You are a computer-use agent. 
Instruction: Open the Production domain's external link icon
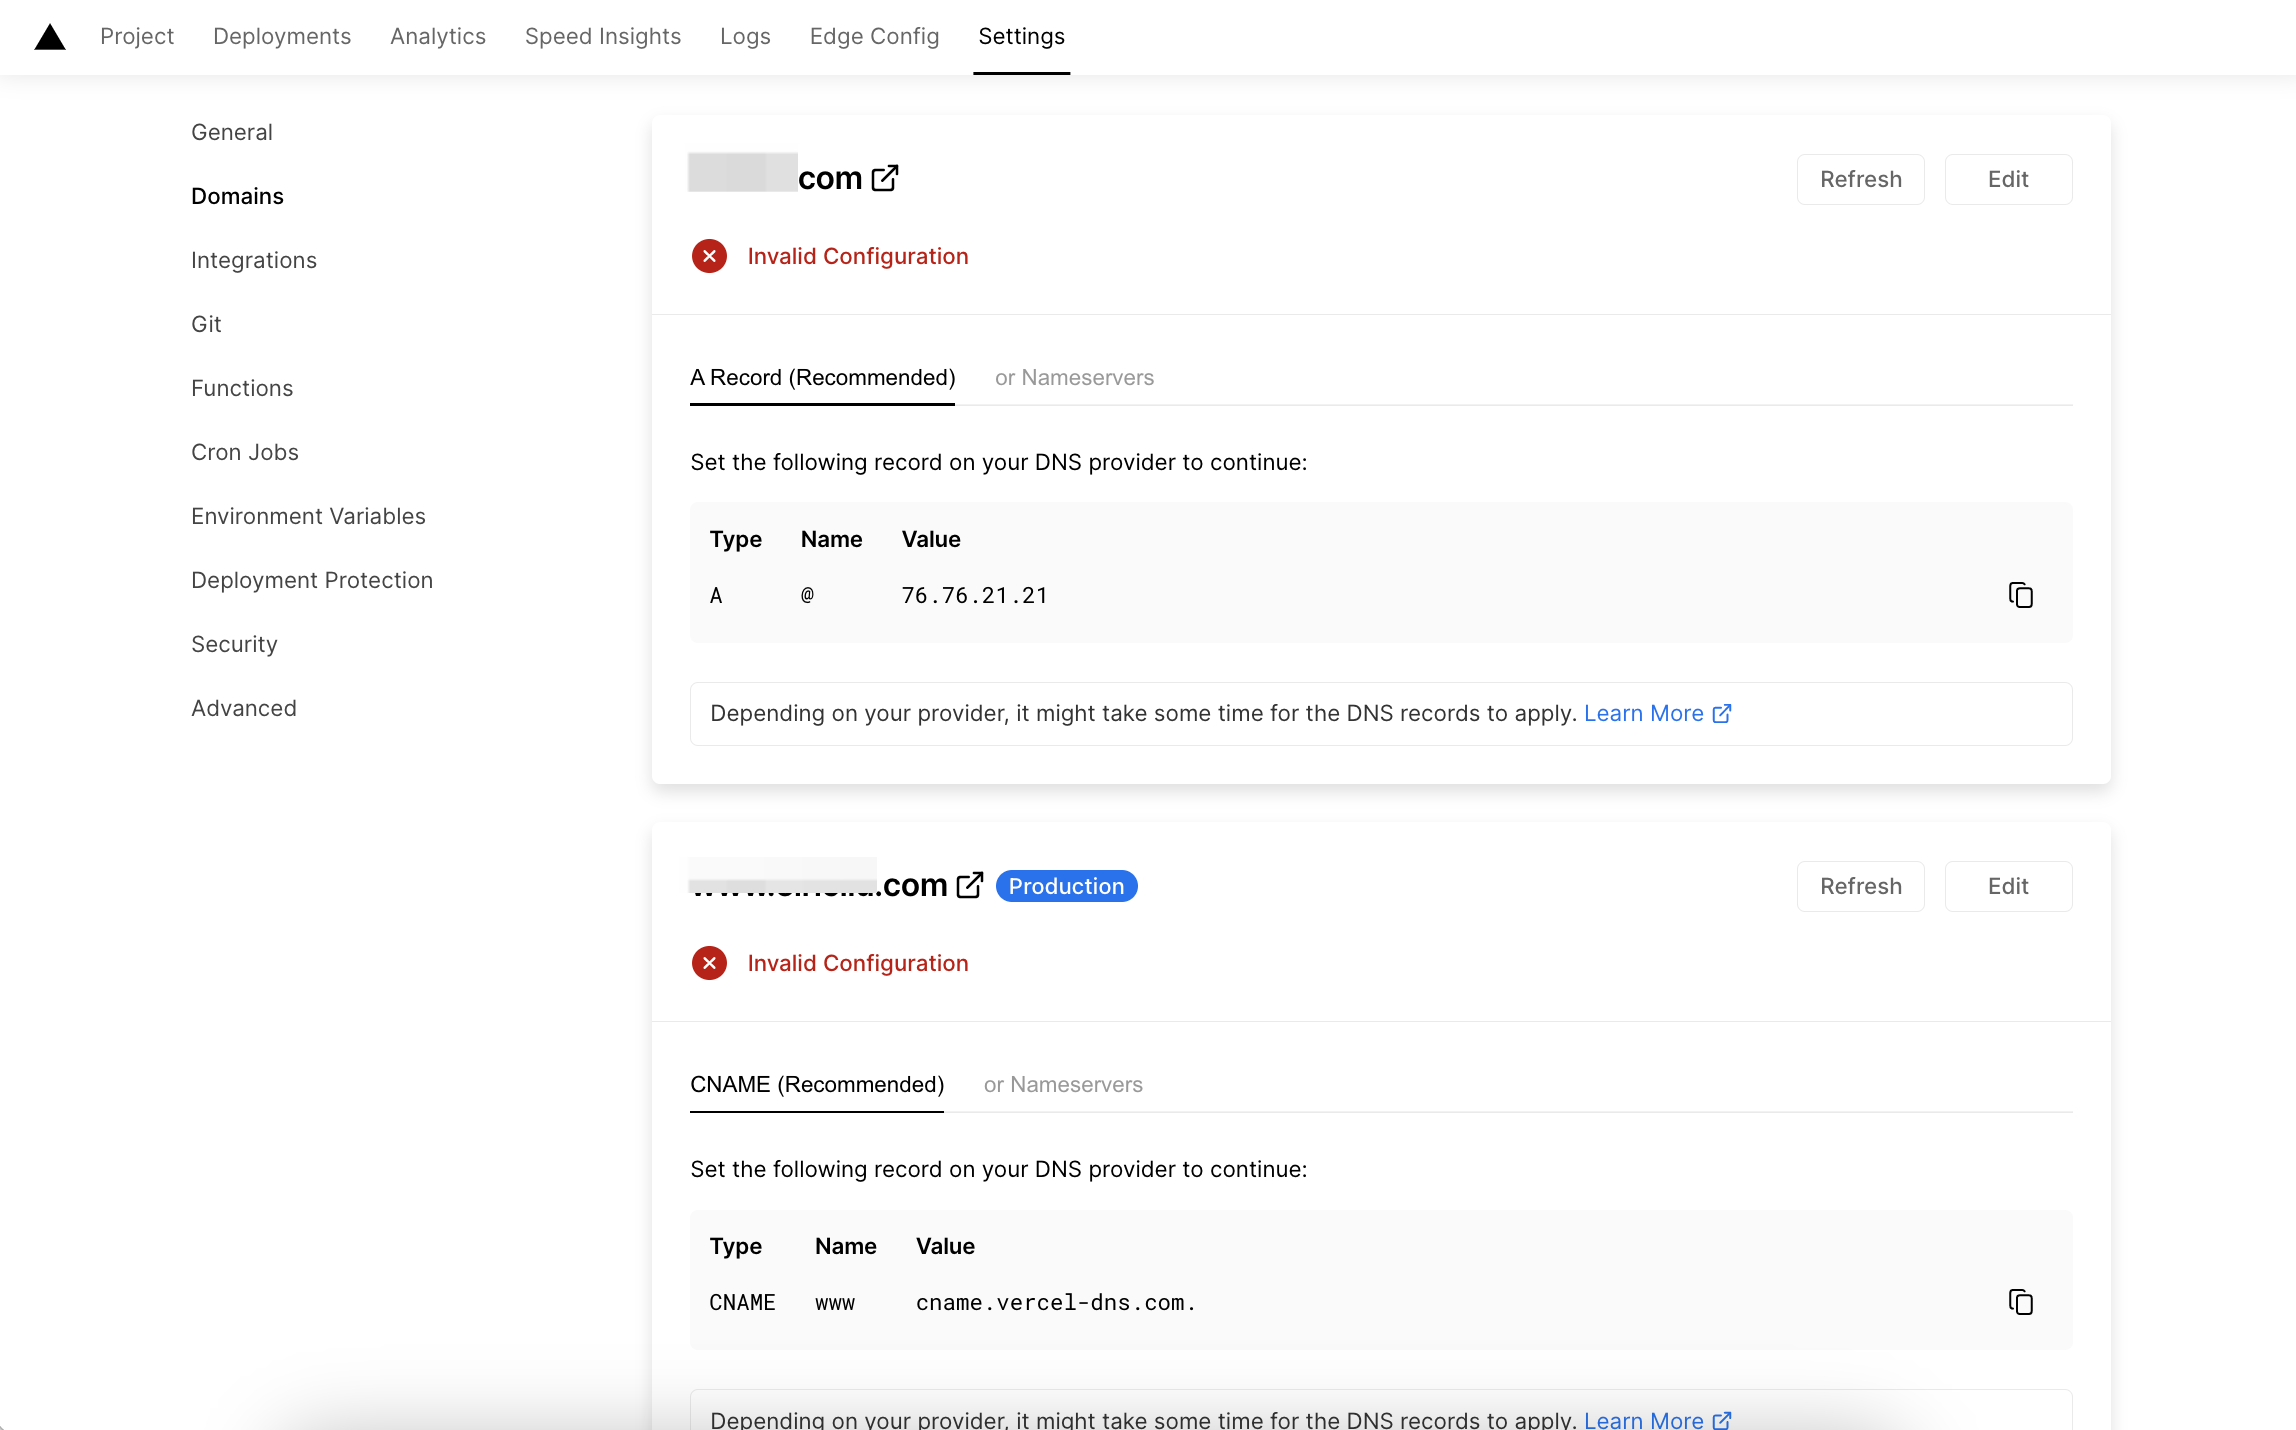click(x=970, y=885)
